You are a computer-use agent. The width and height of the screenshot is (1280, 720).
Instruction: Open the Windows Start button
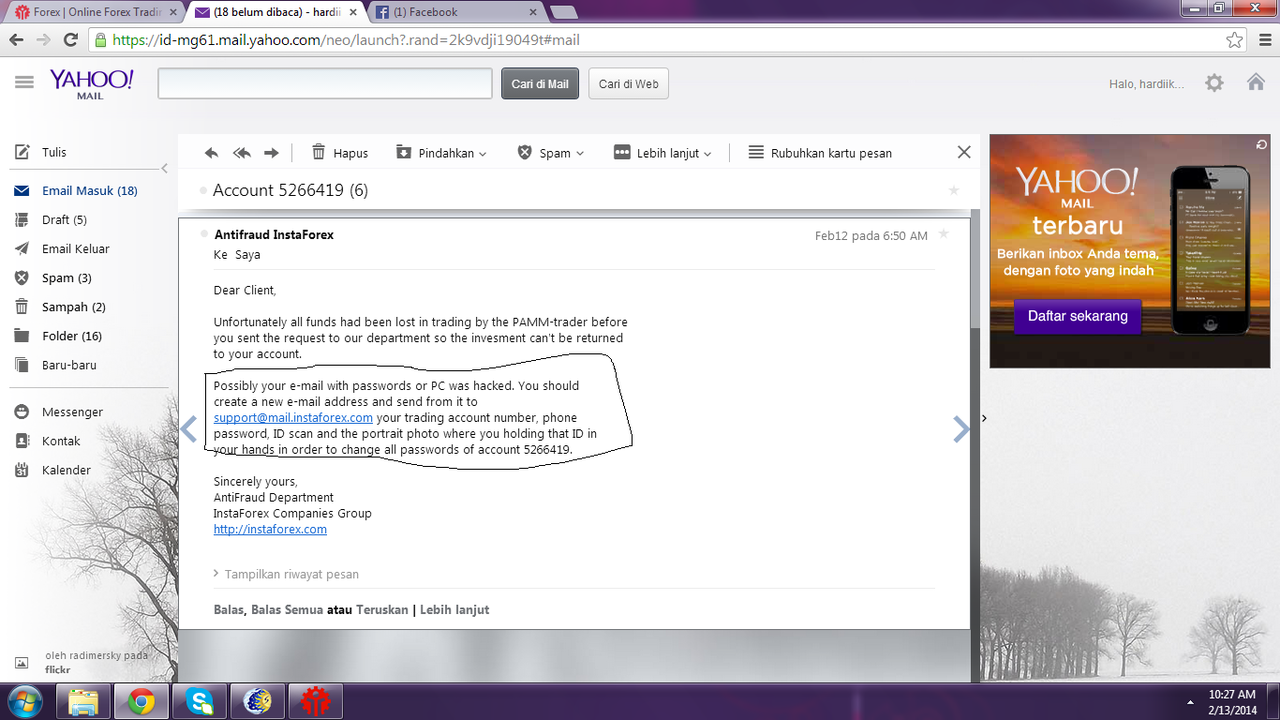click(24, 701)
